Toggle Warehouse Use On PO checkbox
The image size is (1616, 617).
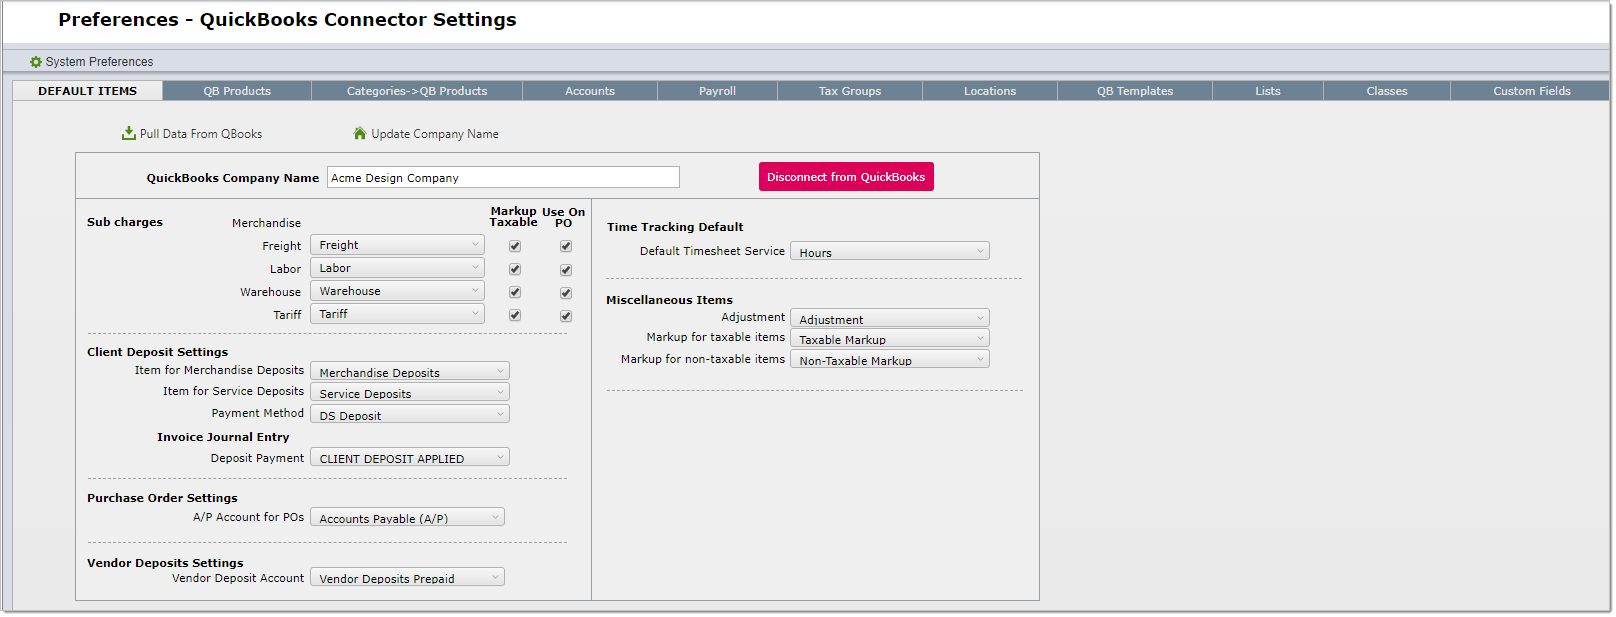(x=566, y=293)
